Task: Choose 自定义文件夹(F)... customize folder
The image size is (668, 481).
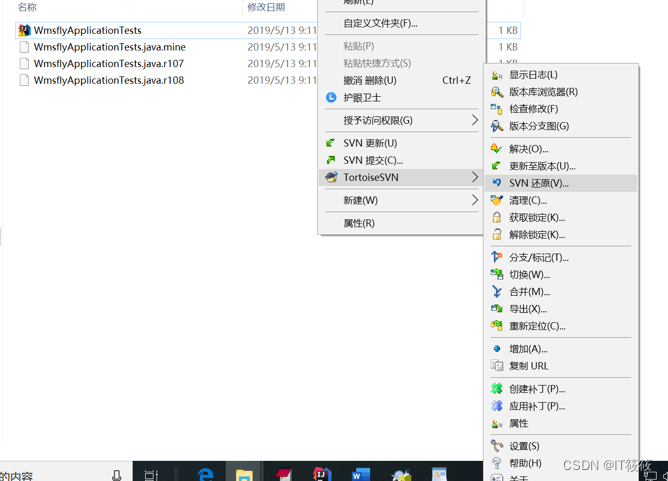Action: [x=400, y=23]
